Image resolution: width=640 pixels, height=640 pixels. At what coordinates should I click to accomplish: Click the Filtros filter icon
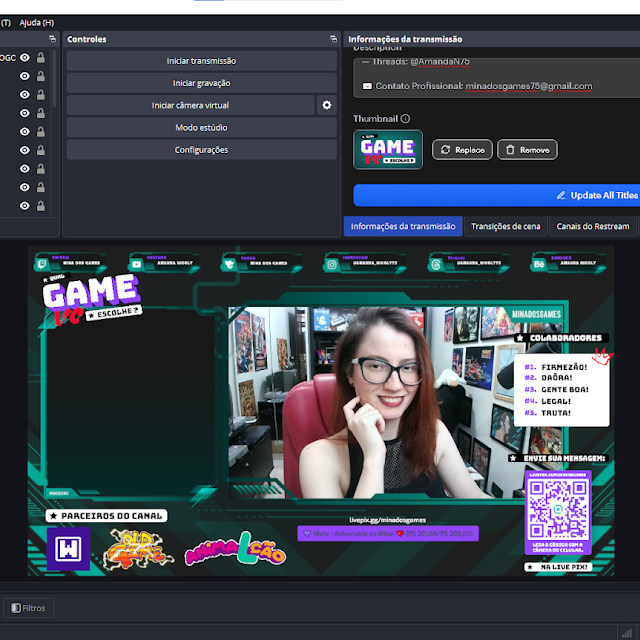pyautogui.click(x=16, y=608)
